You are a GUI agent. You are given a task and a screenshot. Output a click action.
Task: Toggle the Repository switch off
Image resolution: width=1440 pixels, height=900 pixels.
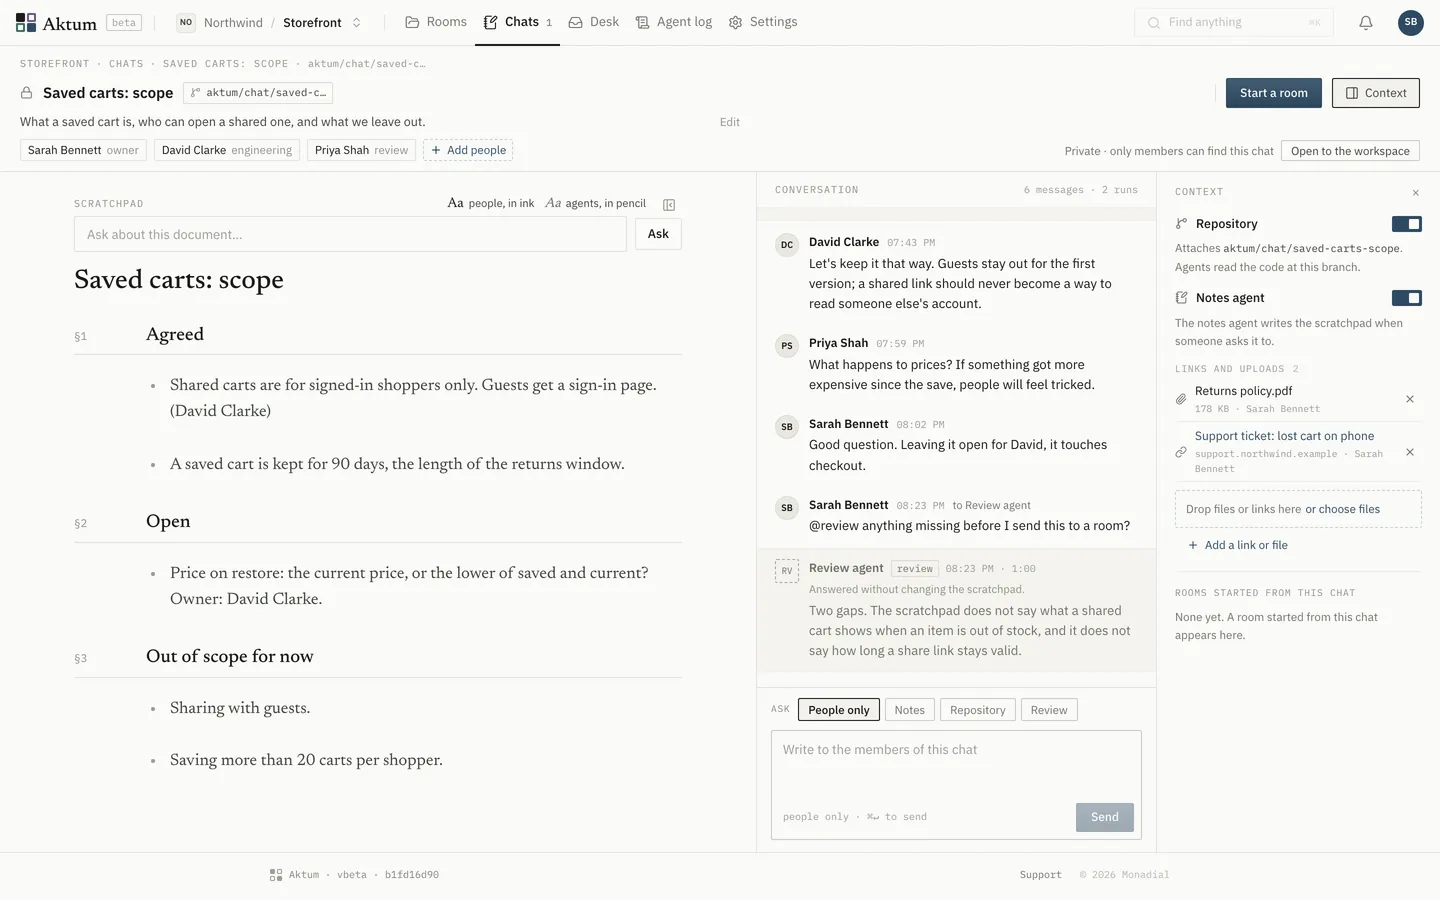click(x=1406, y=224)
